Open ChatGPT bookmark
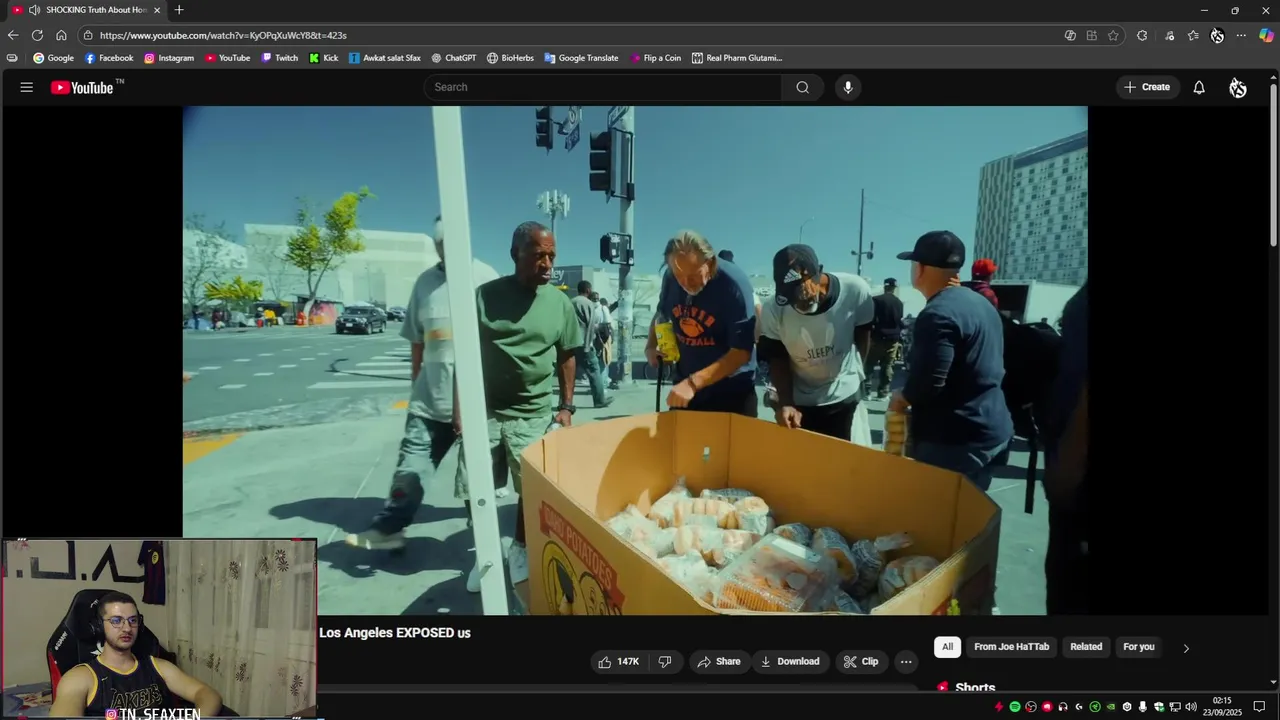 (454, 58)
